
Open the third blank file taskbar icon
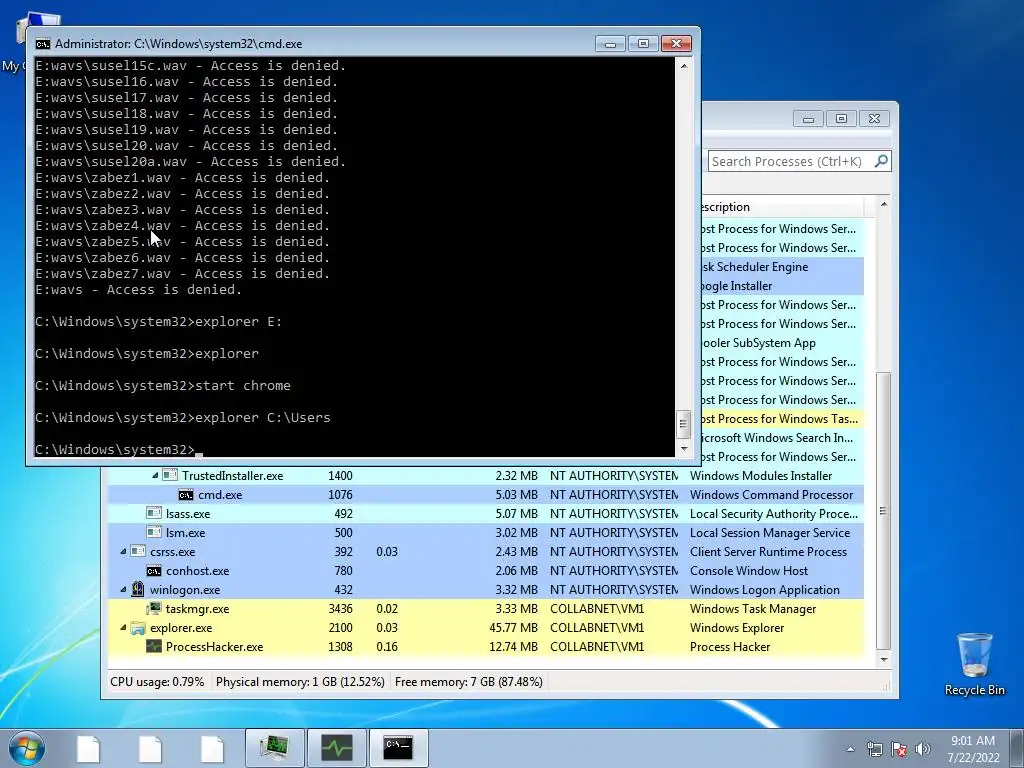(x=212, y=748)
